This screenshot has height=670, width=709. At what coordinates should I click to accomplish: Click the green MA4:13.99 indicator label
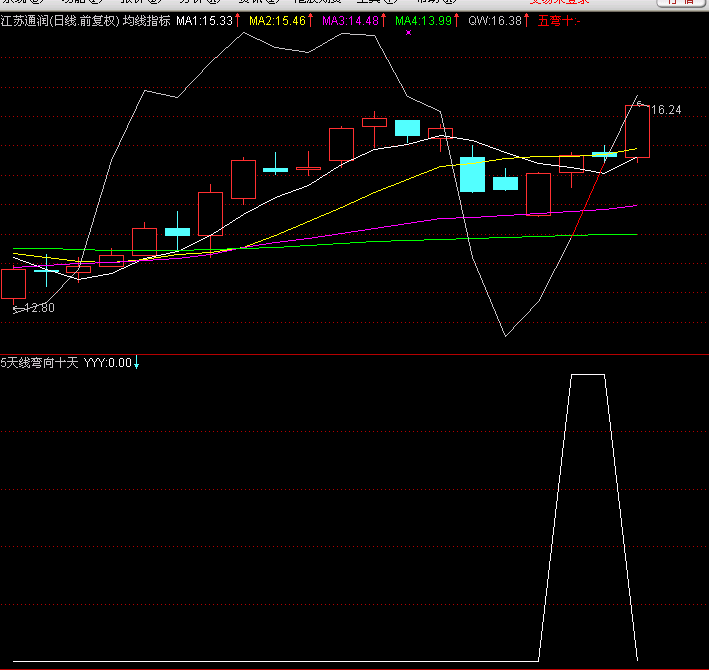(422, 20)
